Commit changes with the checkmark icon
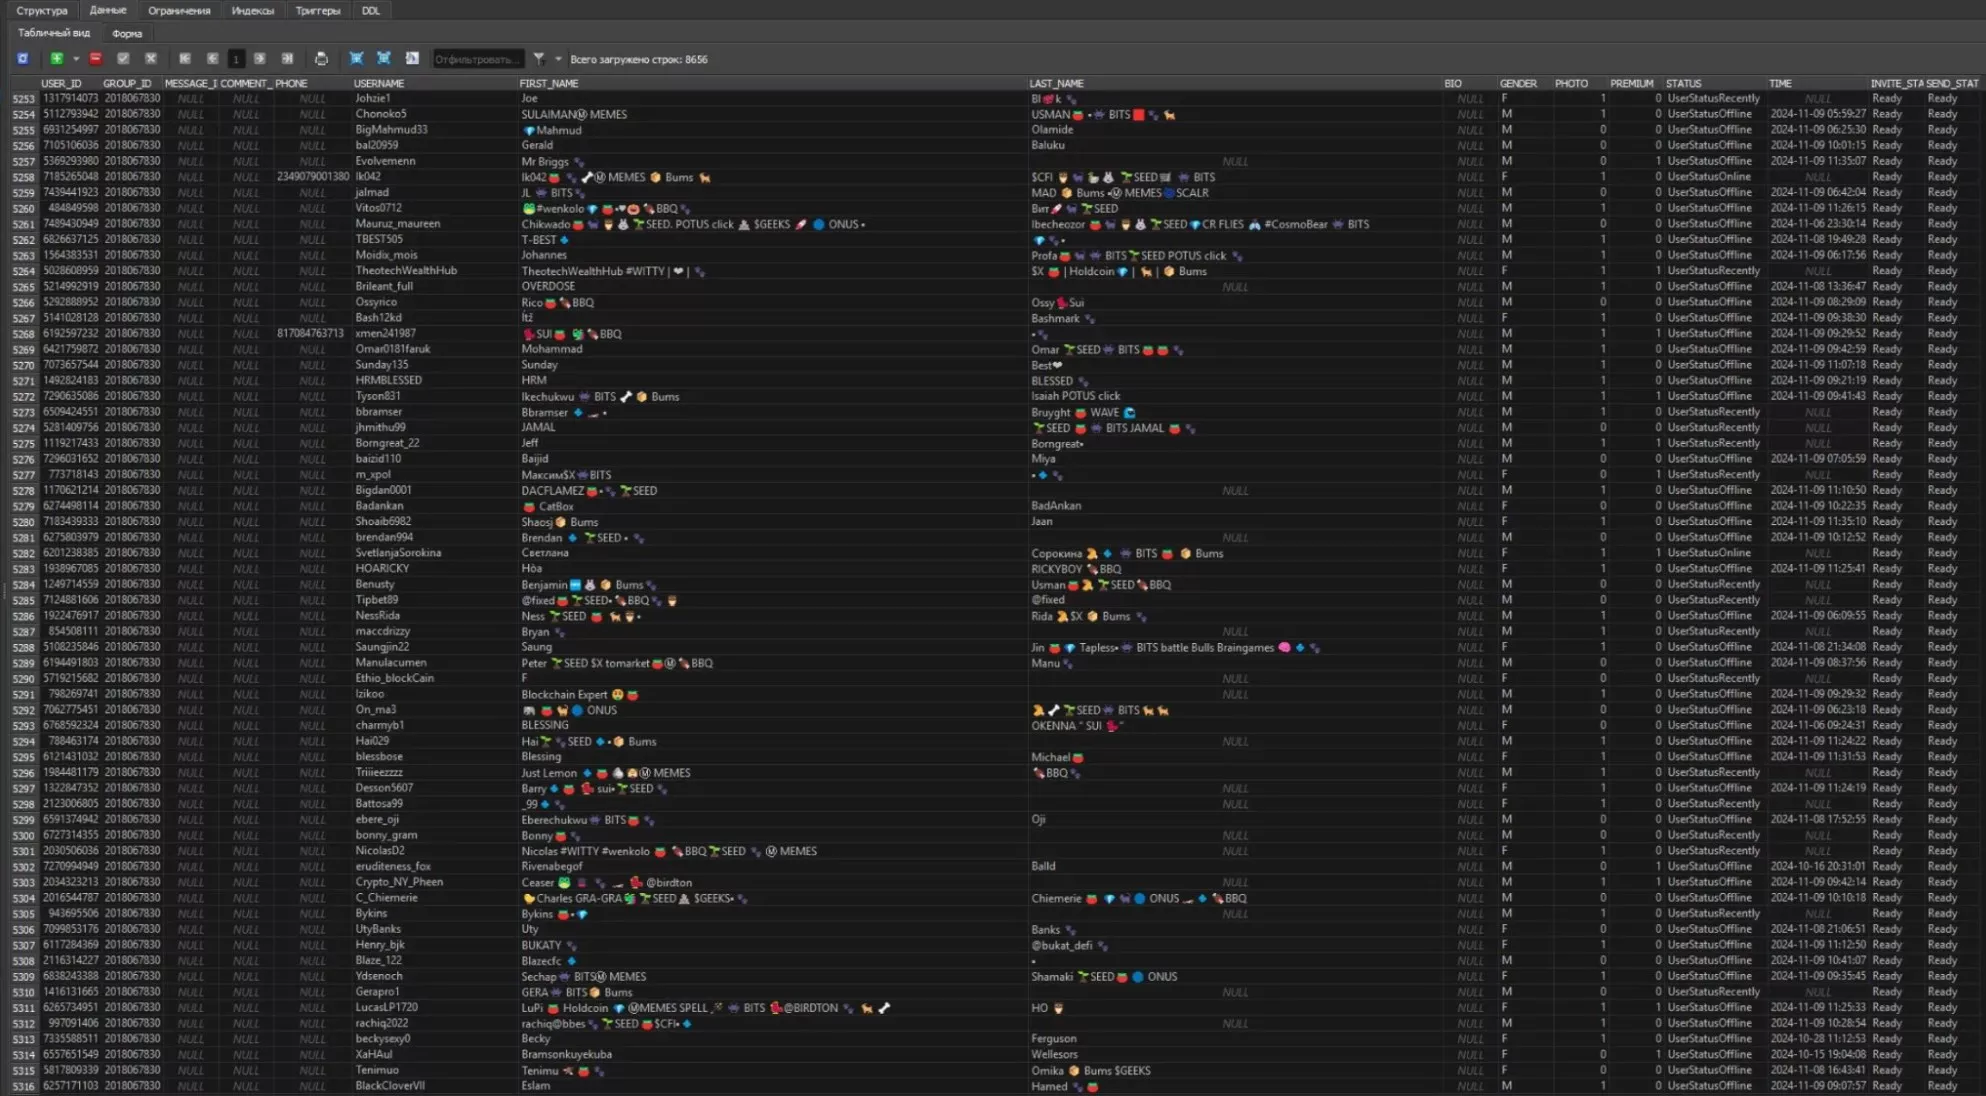This screenshot has height=1096, width=1986. 123,59
